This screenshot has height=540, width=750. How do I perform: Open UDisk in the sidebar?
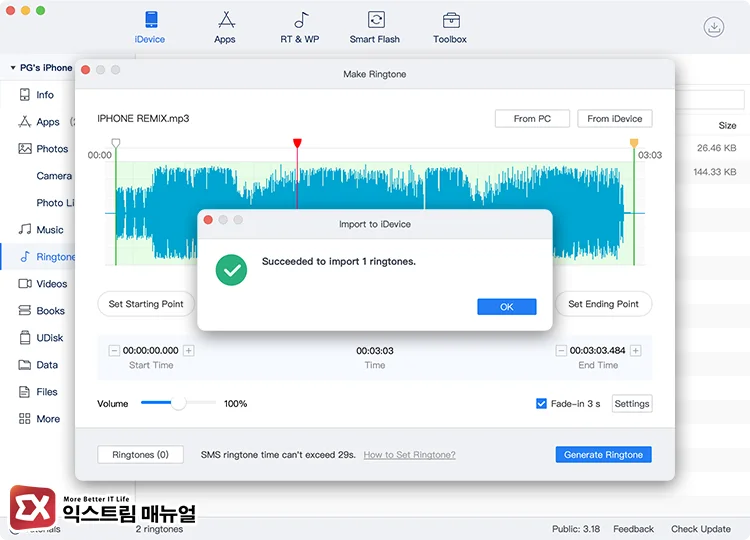pos(51,338)
